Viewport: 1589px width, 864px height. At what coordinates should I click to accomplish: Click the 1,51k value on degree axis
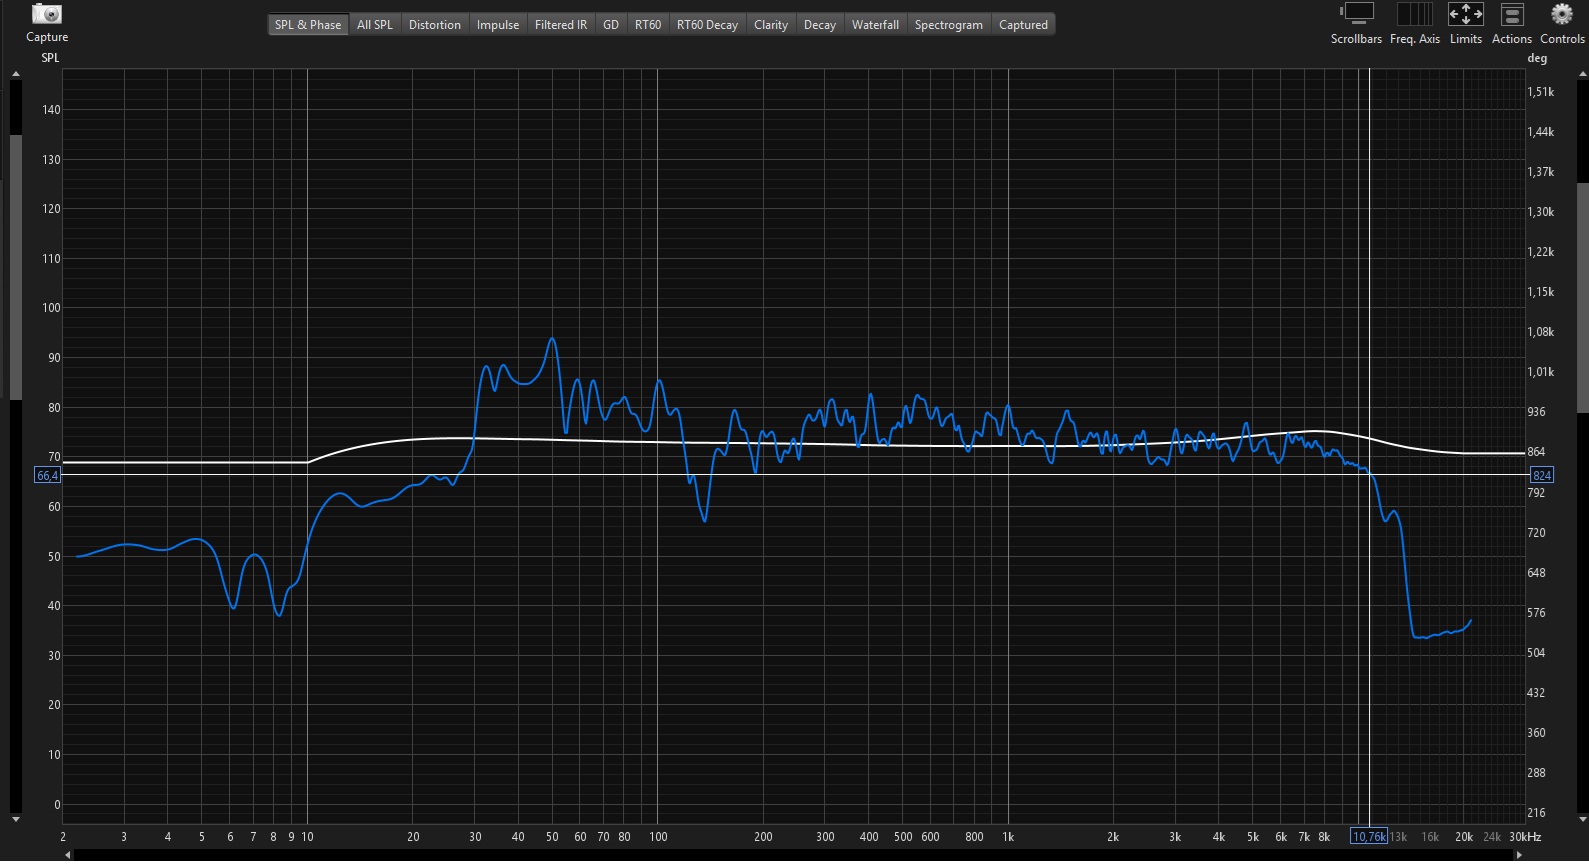pos(1540,92)
